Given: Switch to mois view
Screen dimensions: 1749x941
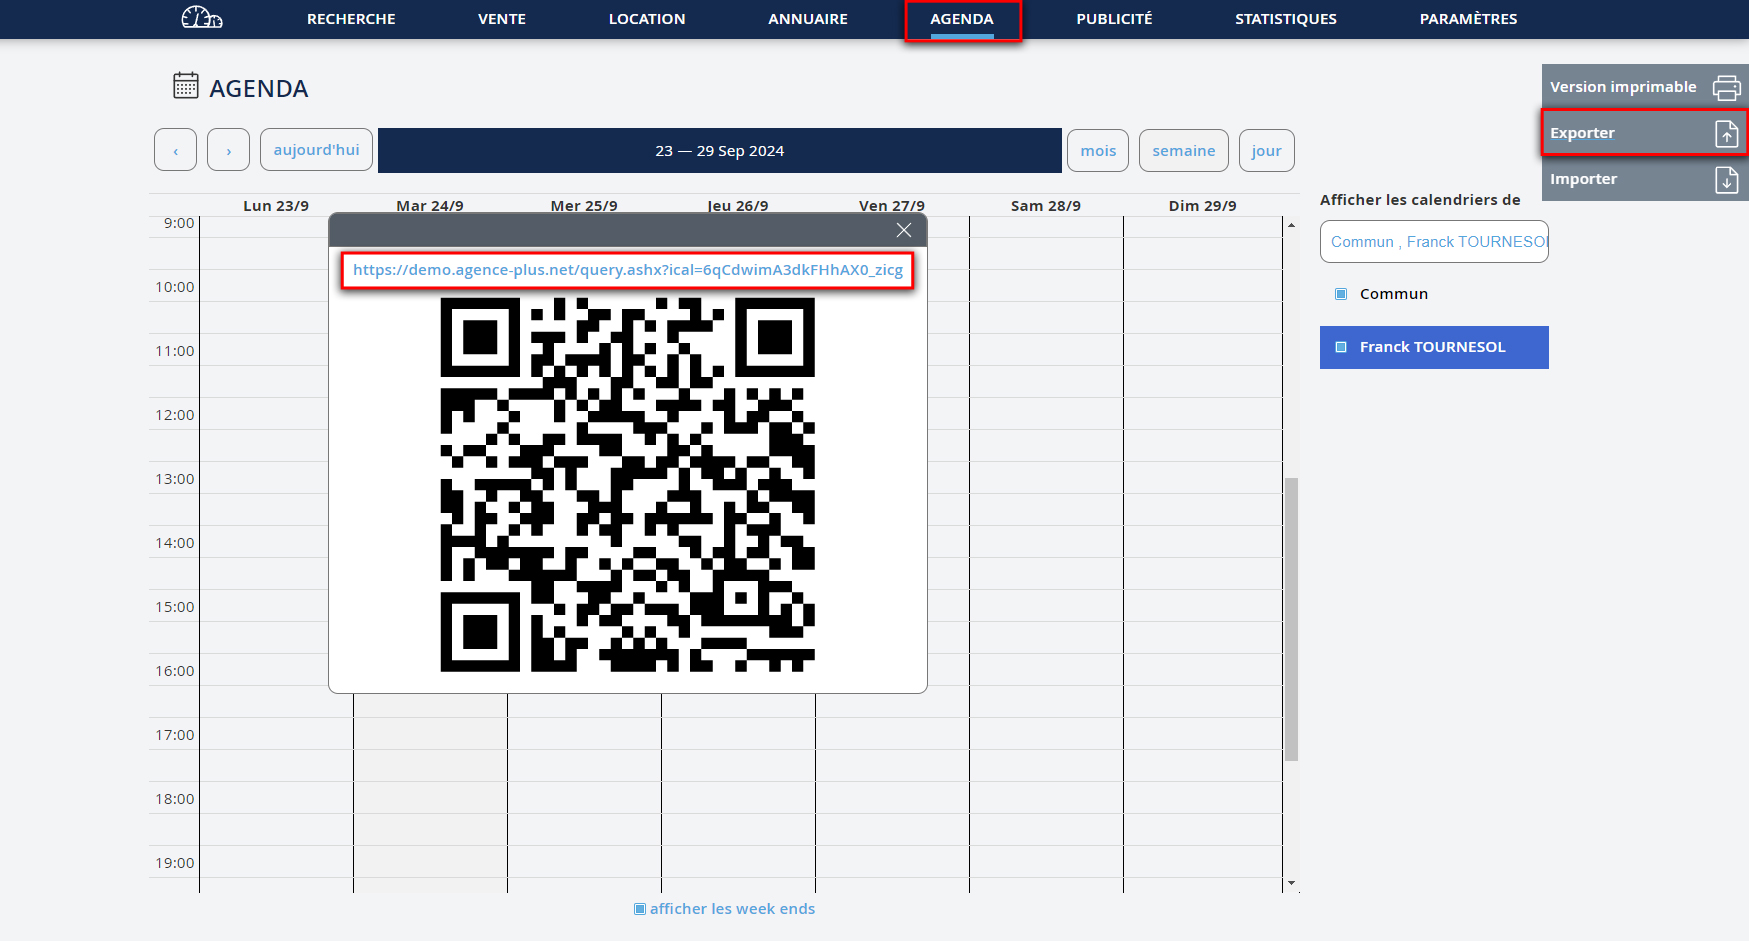Looking at the screenshot, I should [1097, 151].
